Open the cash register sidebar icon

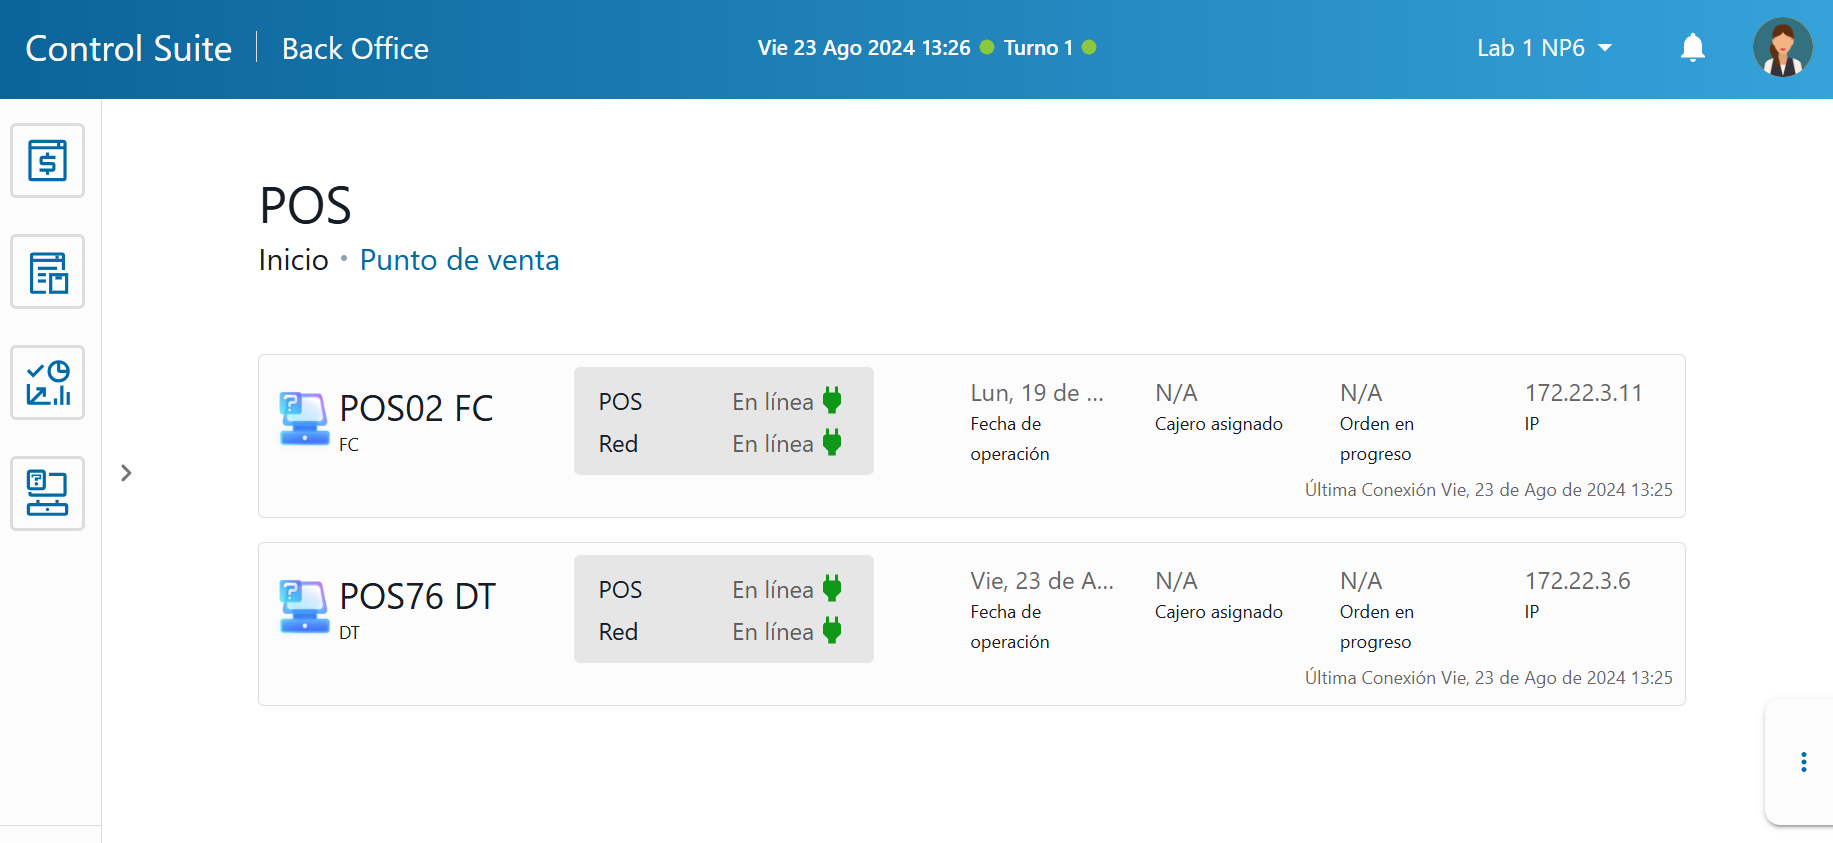47,161
